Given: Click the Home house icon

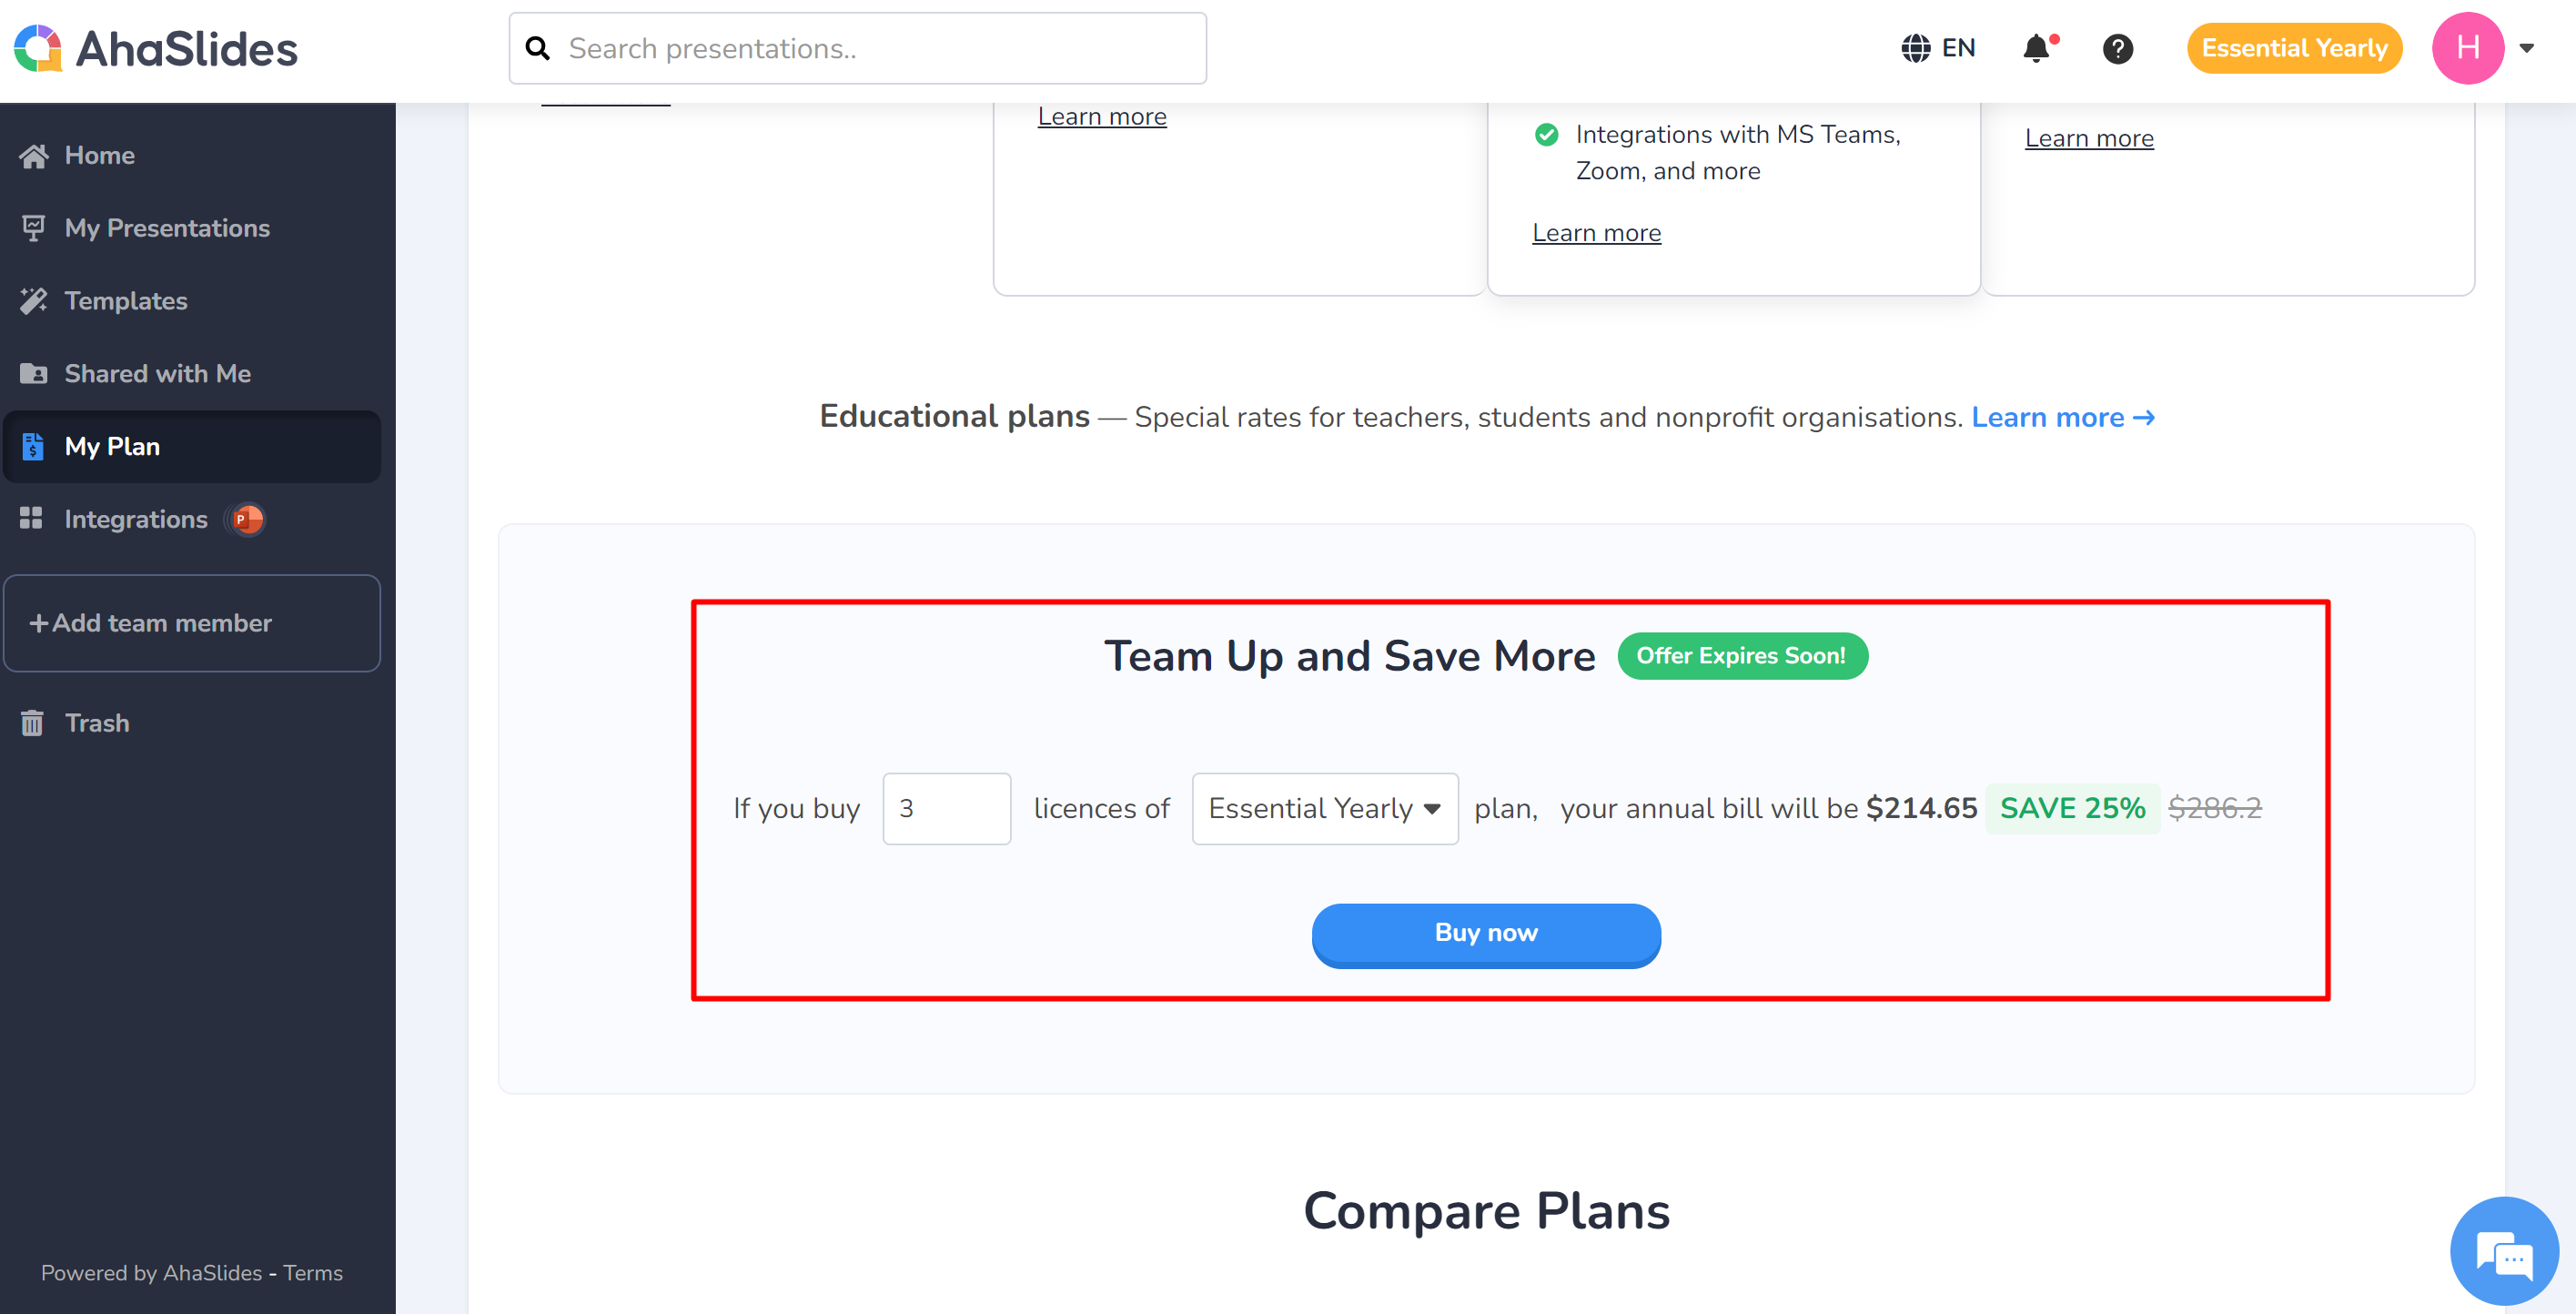Looking at the screenshot, I should pyautogui.click(x=34, y=155).
